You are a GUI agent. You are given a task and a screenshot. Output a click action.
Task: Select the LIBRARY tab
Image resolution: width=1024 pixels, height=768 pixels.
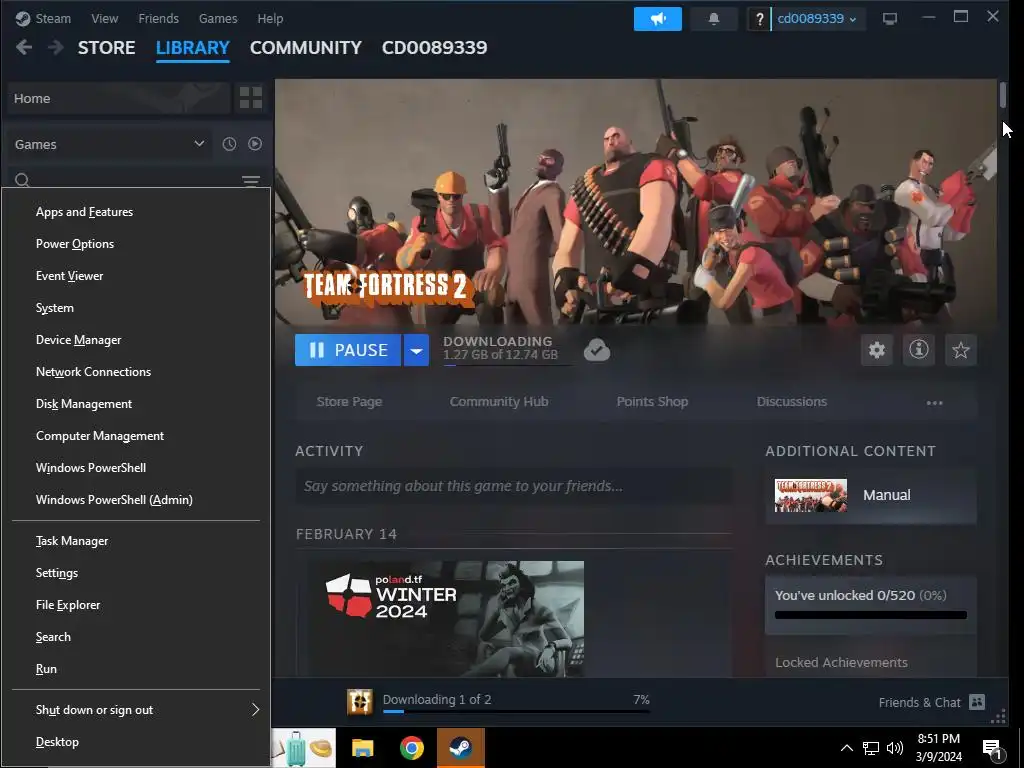click(x=193, y=48)
